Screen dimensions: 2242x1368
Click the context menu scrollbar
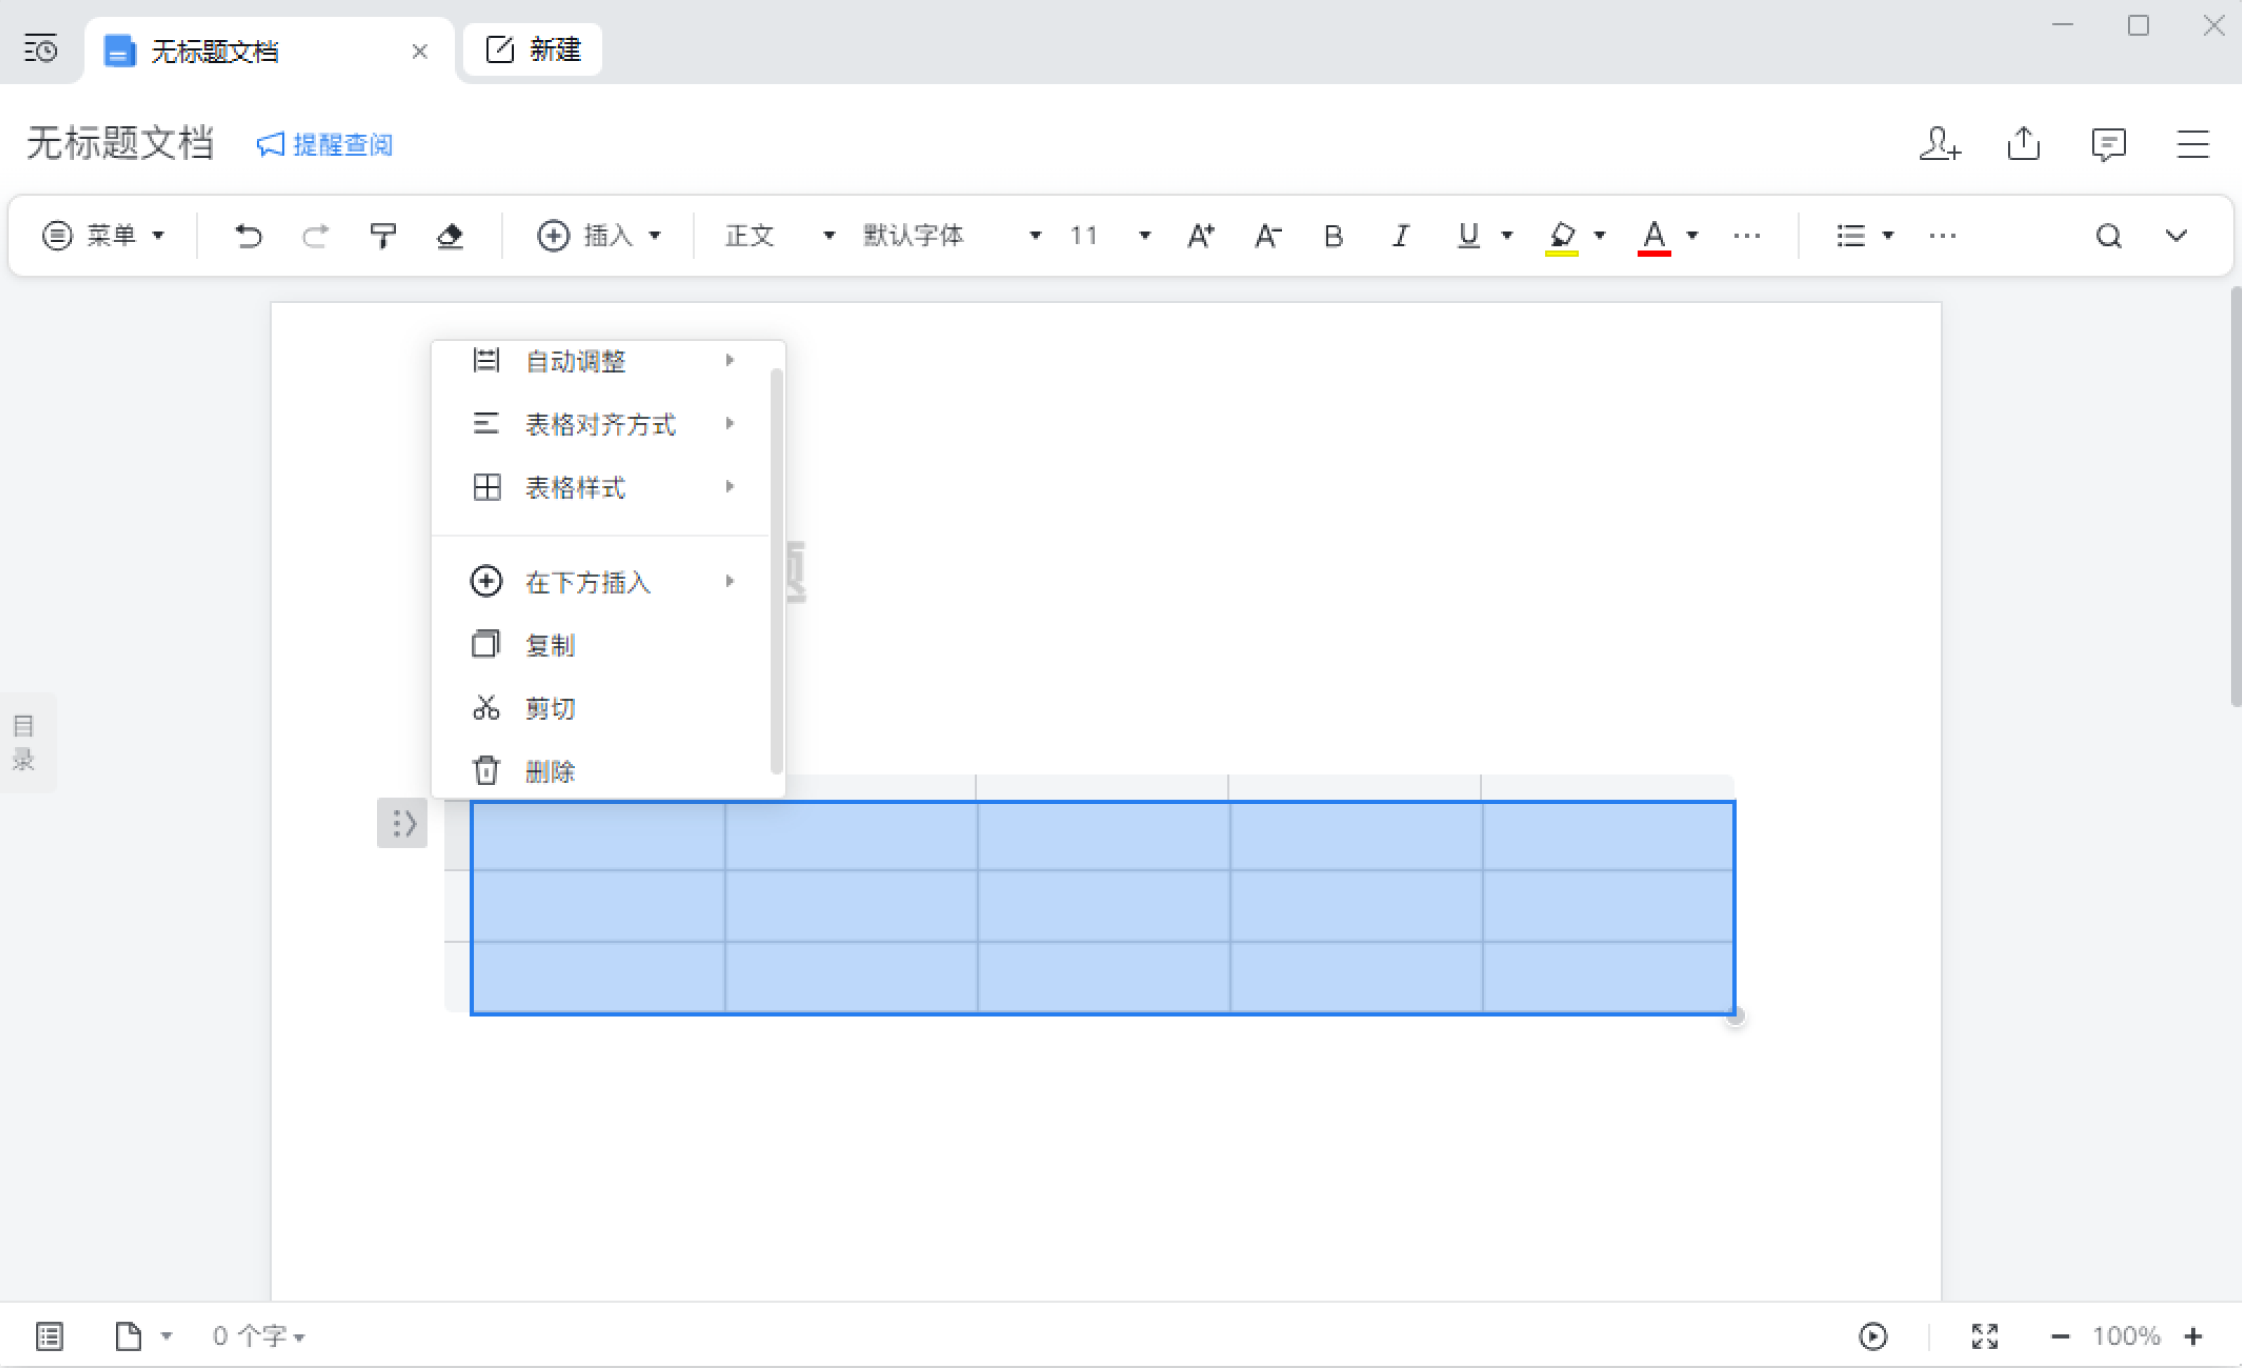(x=776, y=571)
